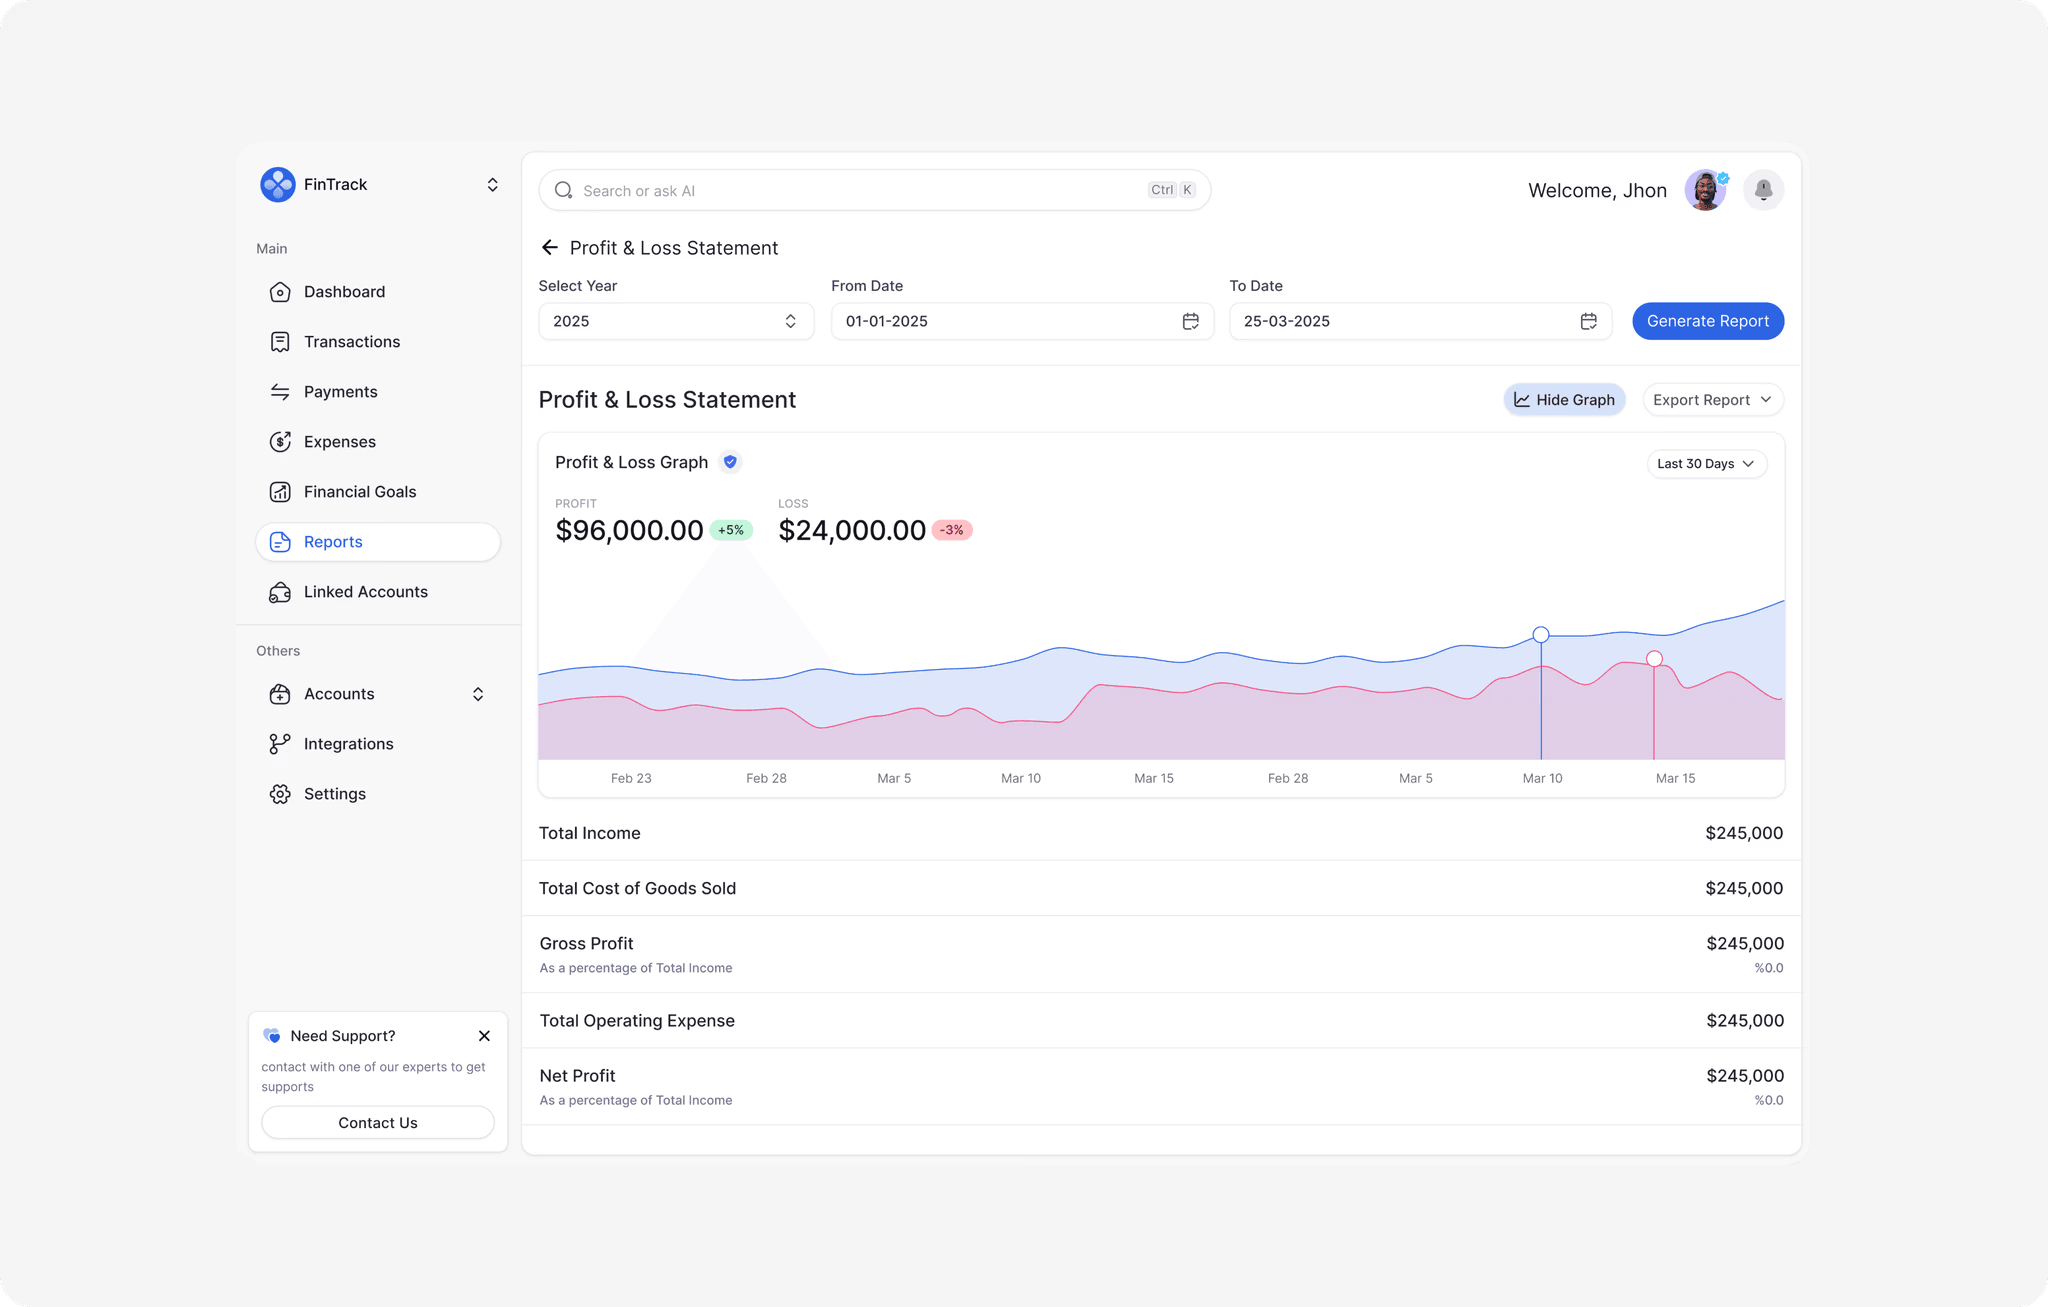2048x1307 pixels.
Task: Click the Generate Report button
Action: pyautogui.click(x=1707, y=321)
